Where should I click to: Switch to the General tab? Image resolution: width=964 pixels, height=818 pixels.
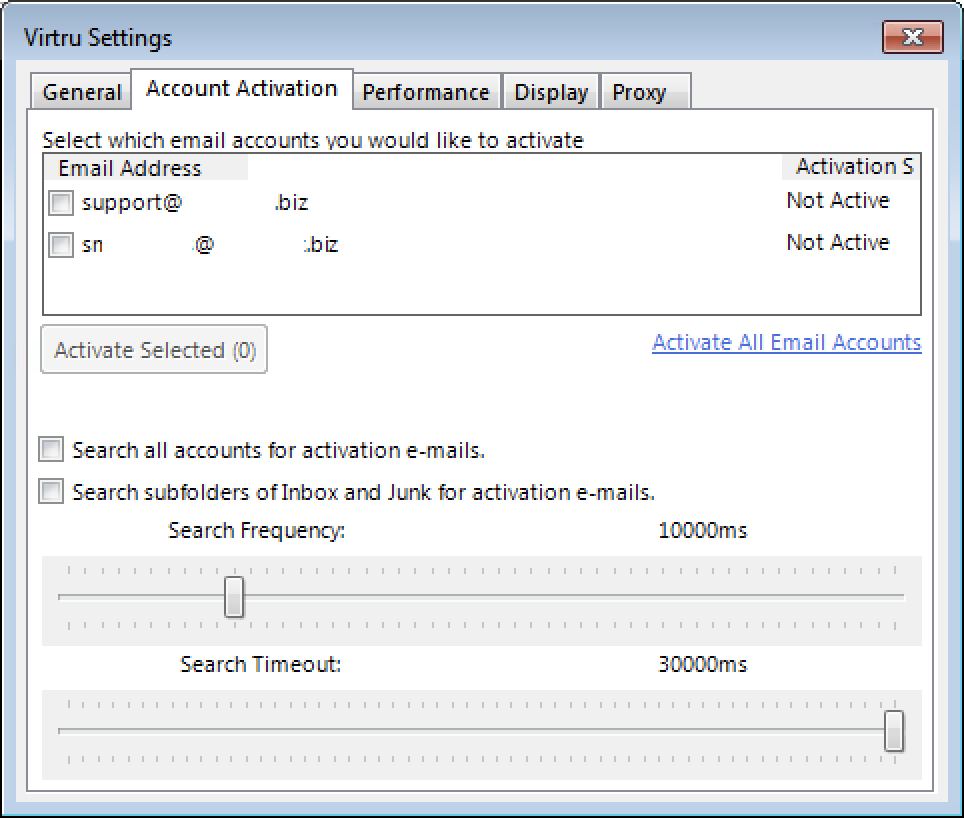[81, 92]
